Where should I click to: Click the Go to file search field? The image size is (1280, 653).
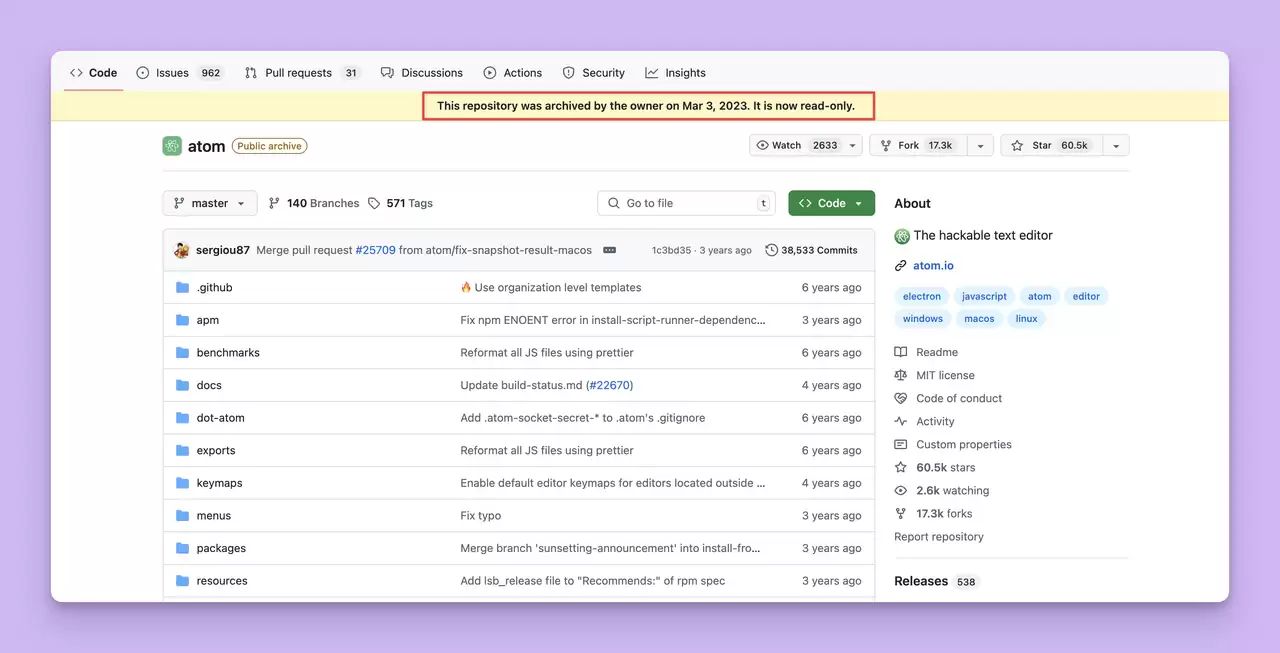tap(687, 203)
